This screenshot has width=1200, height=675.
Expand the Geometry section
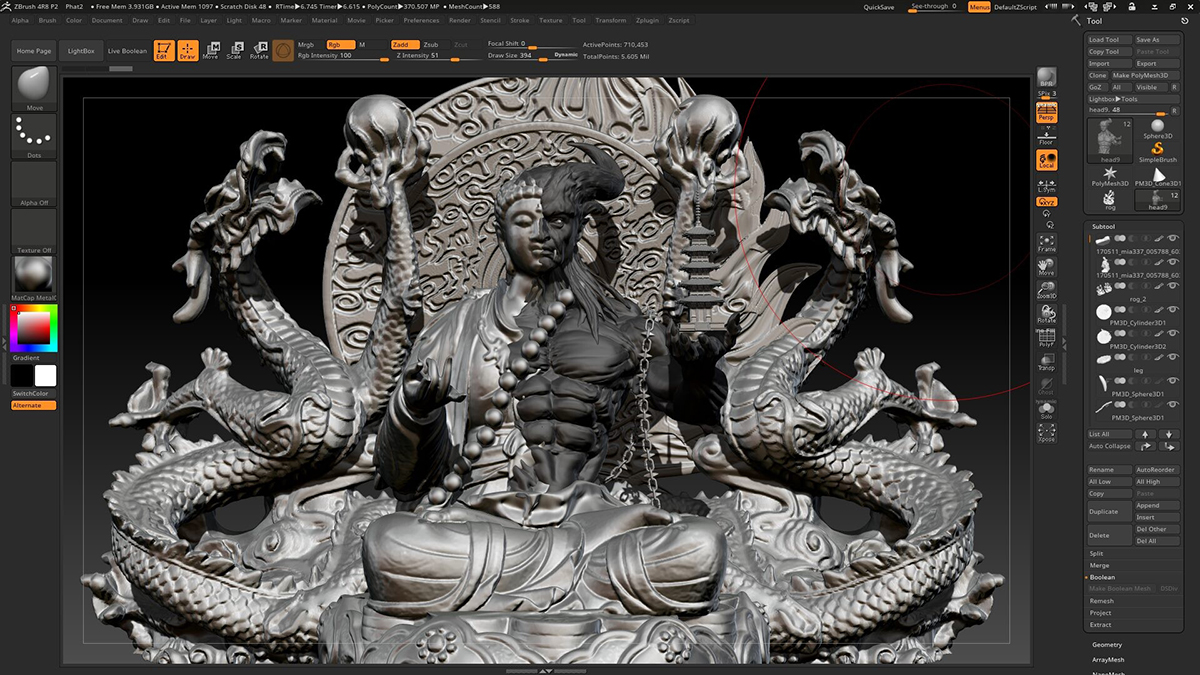pyautogui.click(x=1107, y=645)
